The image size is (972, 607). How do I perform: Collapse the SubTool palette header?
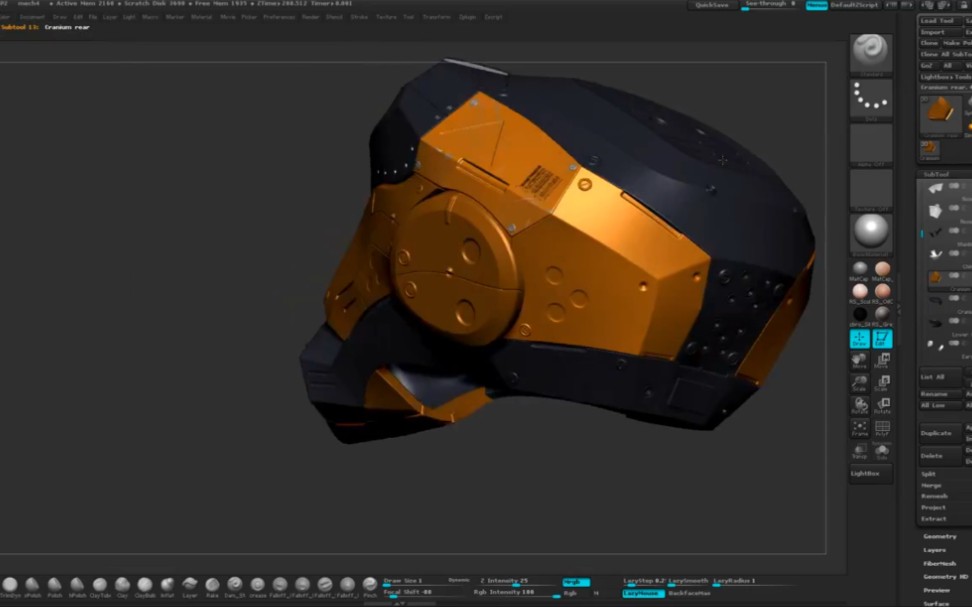[937, 174]
